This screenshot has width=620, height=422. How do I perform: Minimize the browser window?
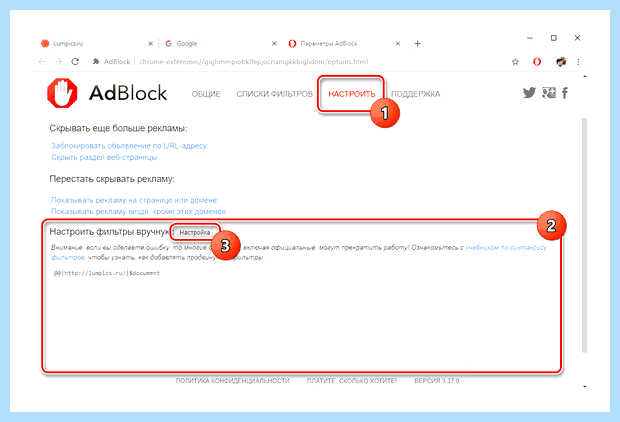[530, 38]
